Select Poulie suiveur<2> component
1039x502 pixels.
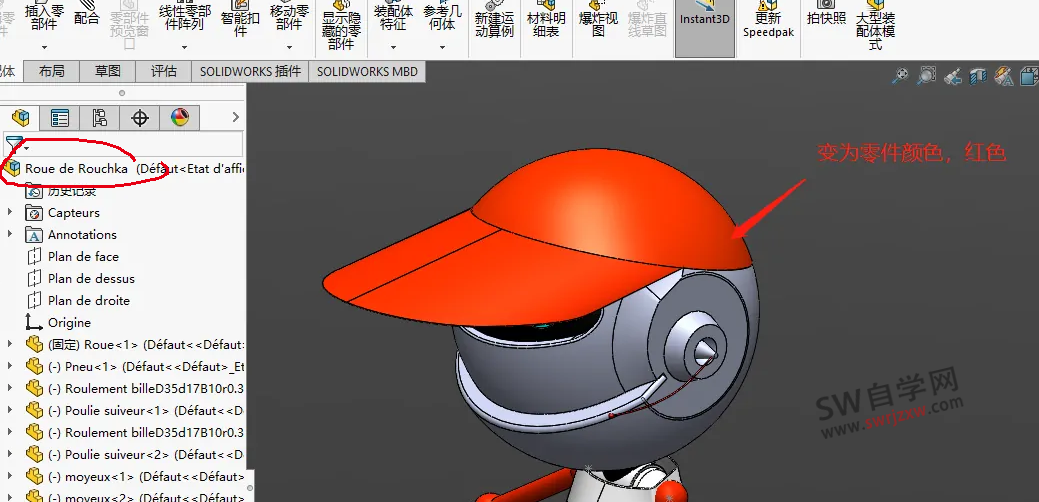tap(135, 454)
